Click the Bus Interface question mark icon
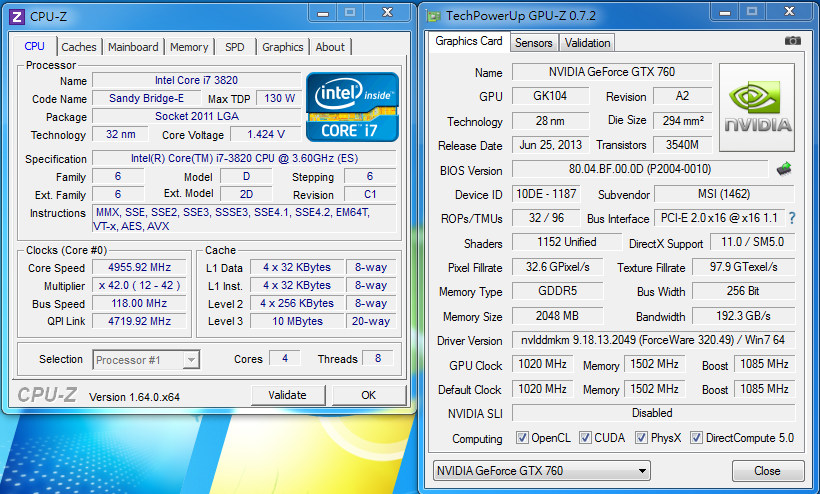This screenshot has width=820, height=494. [x=792, y=218]
